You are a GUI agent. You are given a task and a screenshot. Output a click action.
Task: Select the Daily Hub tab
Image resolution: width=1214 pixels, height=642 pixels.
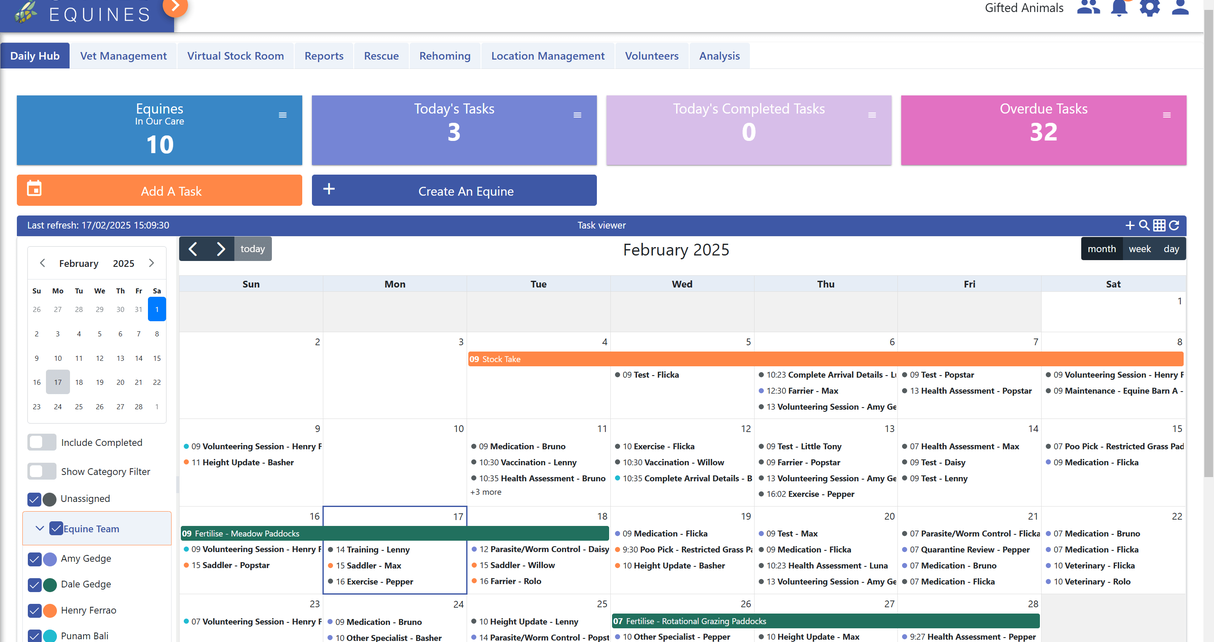[x=35, y=56]
